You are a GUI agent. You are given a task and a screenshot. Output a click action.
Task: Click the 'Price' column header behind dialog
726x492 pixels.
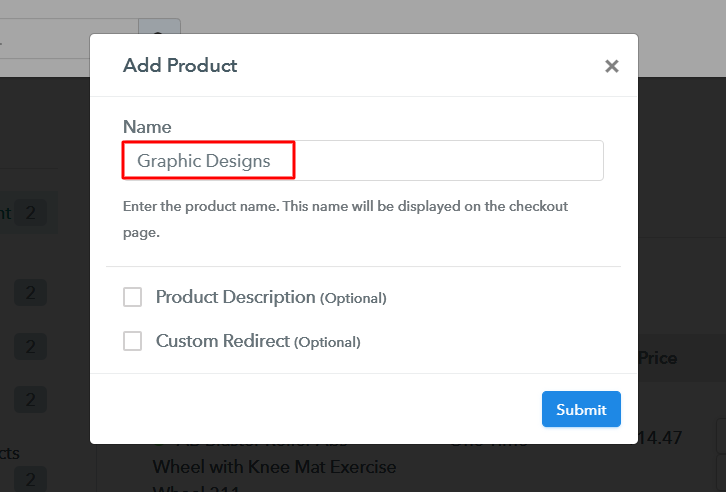pos(657,358)
